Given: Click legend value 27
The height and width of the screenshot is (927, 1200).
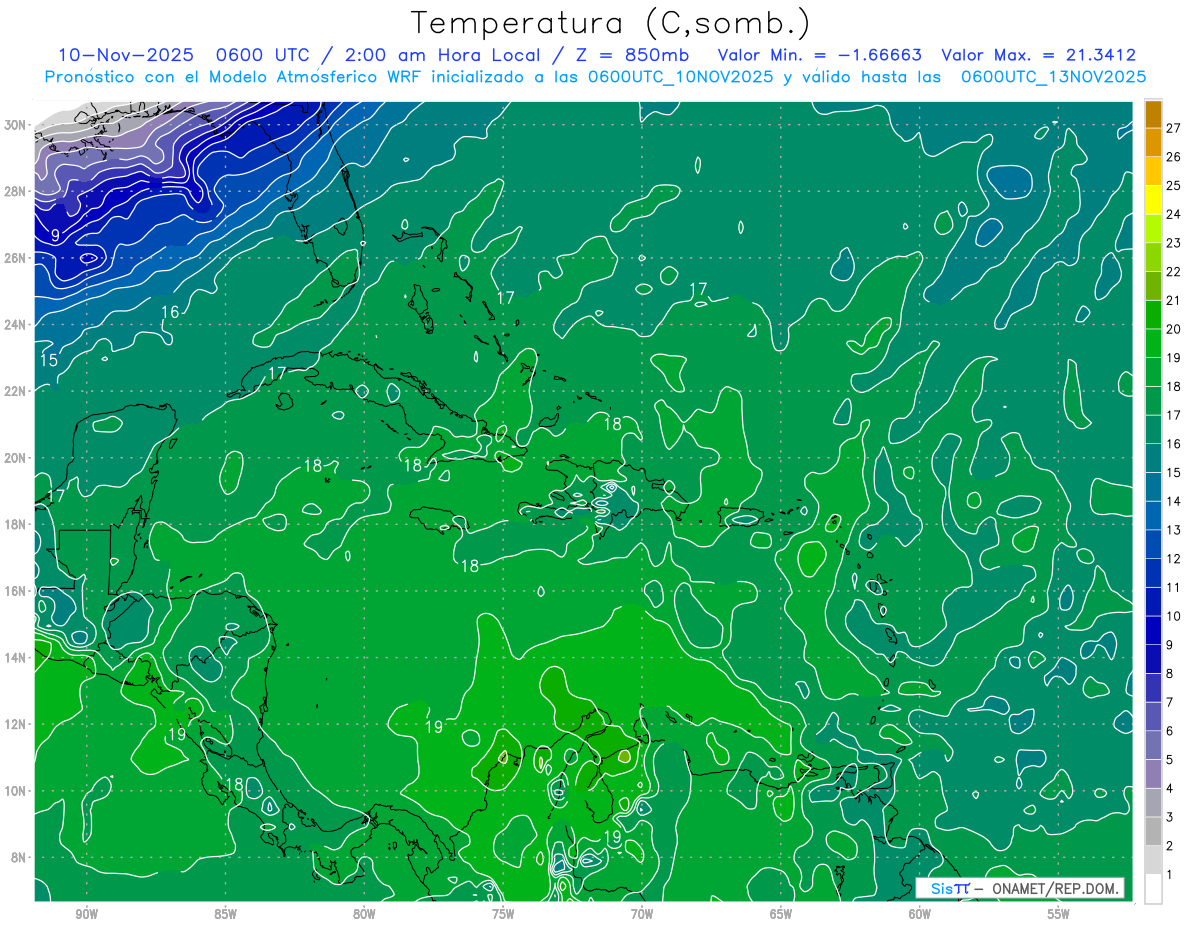Looking at the screenshot, I should tap(1174, 127).
